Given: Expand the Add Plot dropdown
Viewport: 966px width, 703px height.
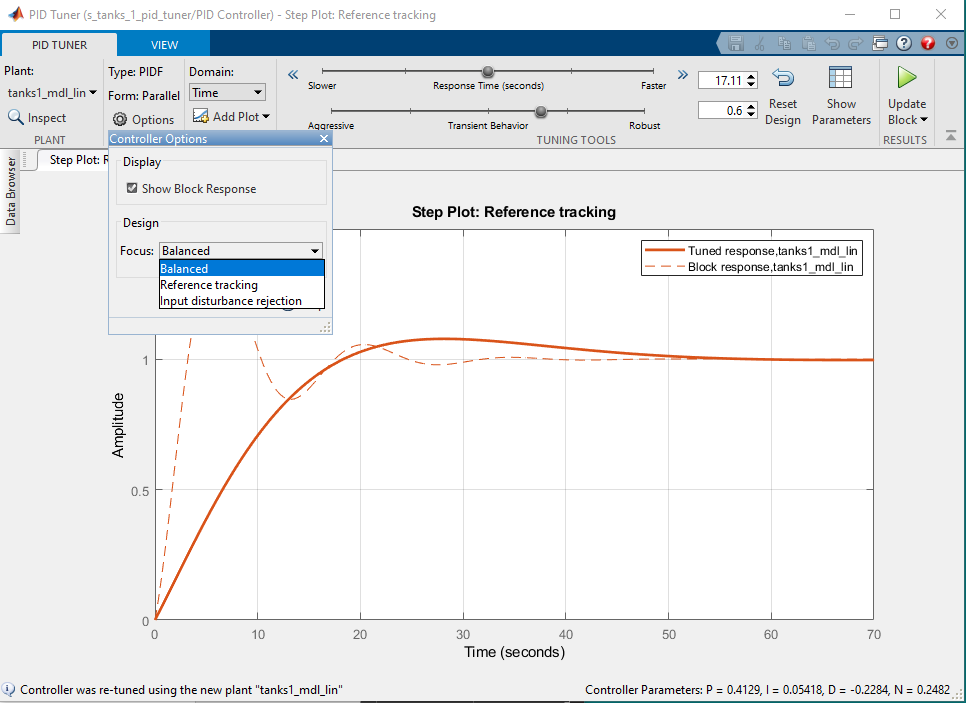Looking at the screenshot, I should click(x=231, y=117).
